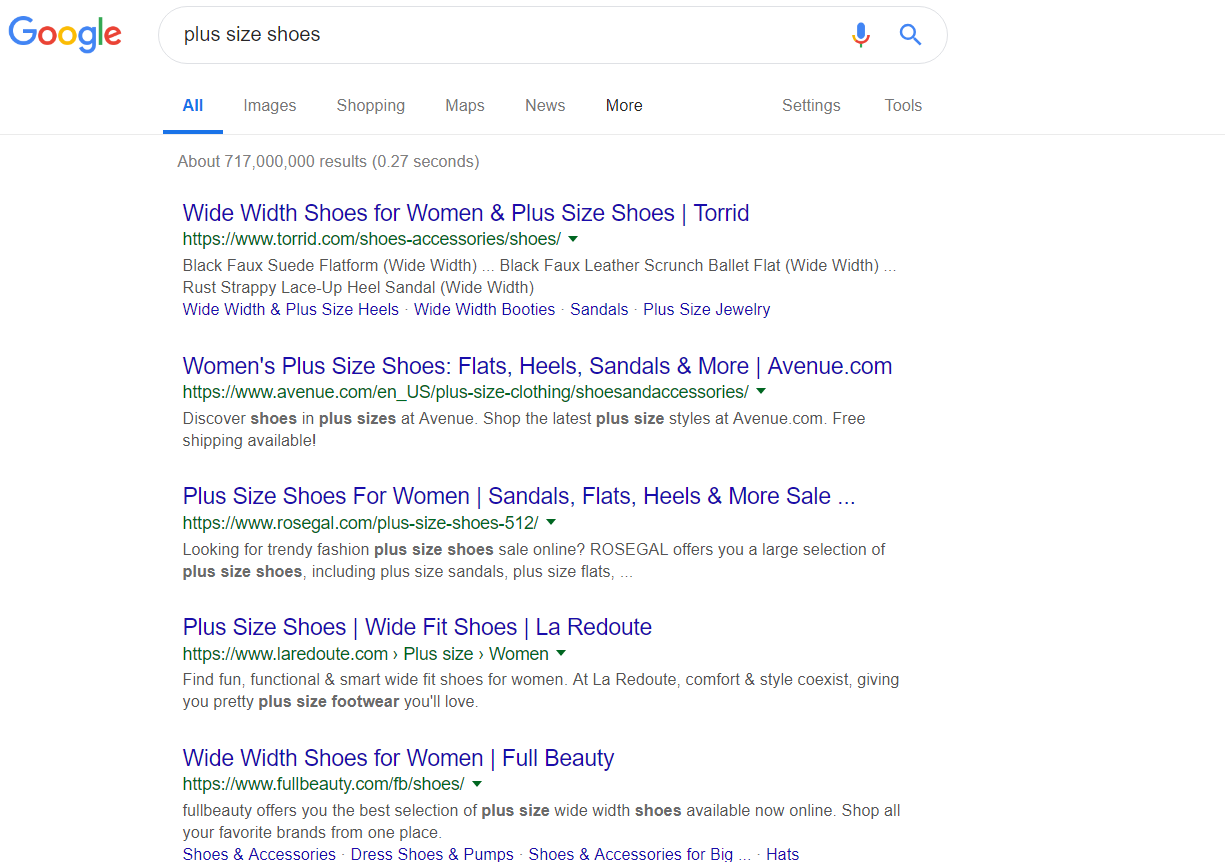This screenshot has height=862, width=1225.
Task: Open search Settings menu
Action: tap(811, 105)
